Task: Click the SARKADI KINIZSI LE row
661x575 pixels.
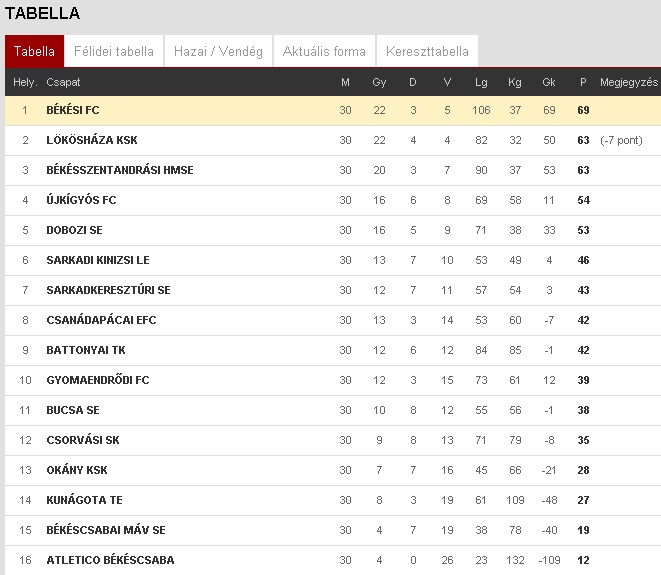Action: tap(333, 260)
